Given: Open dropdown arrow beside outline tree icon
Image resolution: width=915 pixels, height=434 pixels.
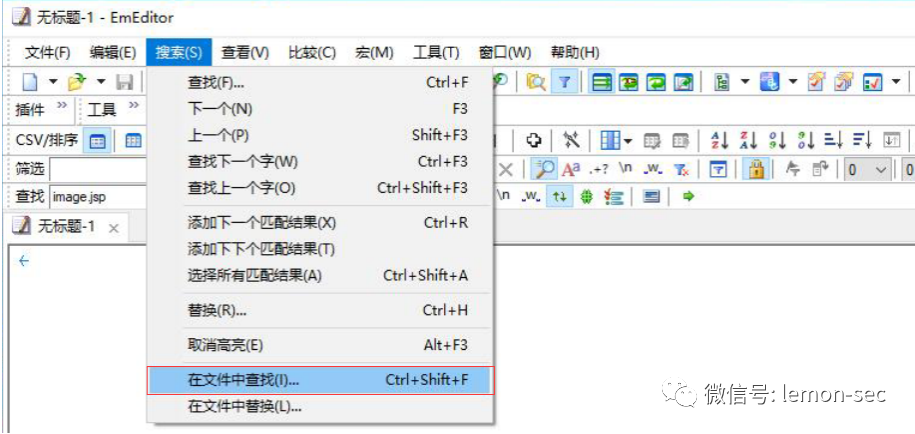Looking at the screenshot, I should click(x=745, y=82).
